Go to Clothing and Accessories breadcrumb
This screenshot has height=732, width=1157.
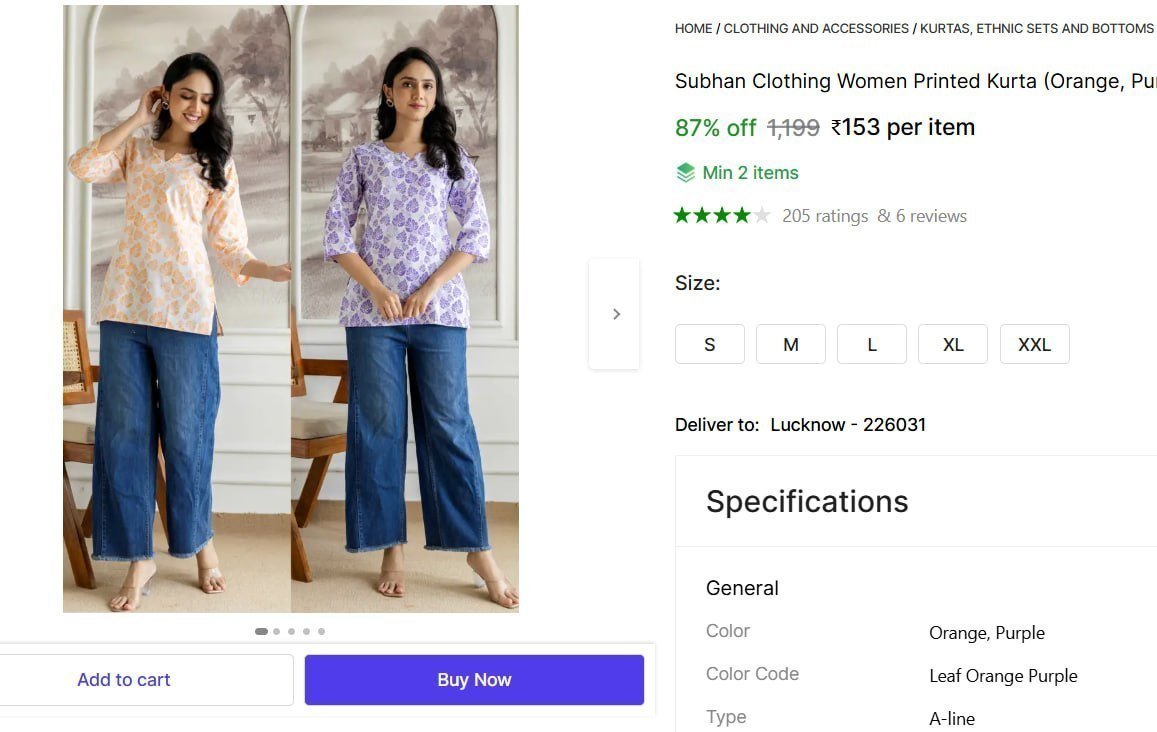[x=816, y=29]
